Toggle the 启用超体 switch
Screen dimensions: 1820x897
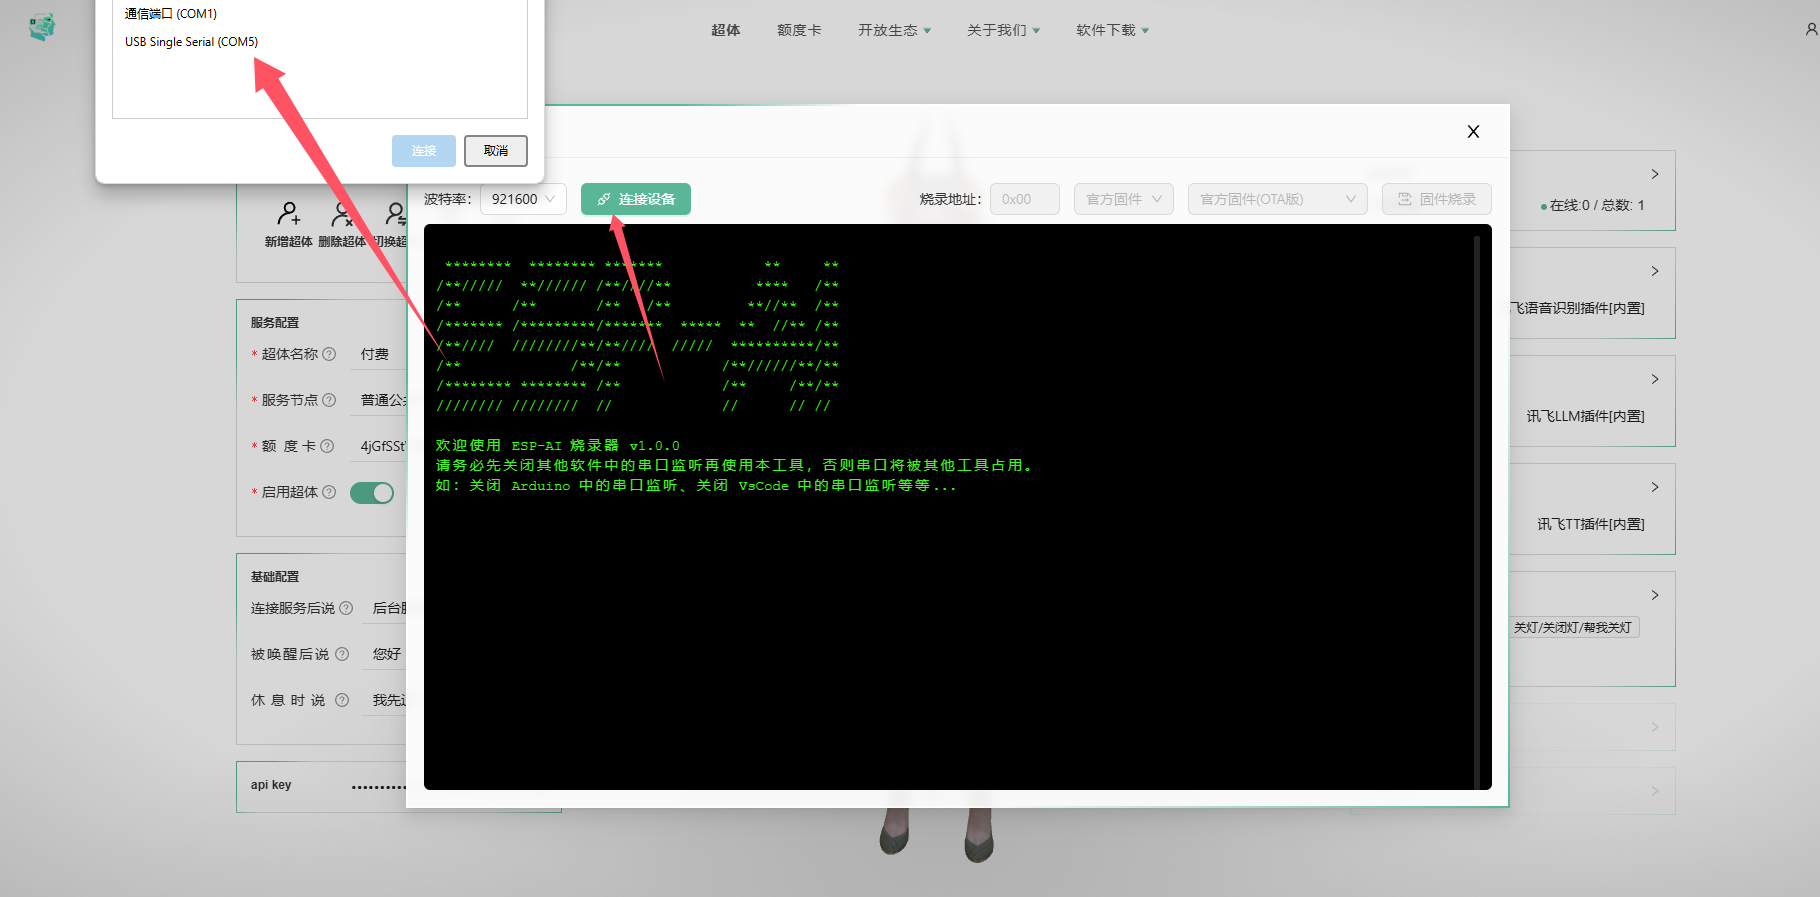point(372,492)
